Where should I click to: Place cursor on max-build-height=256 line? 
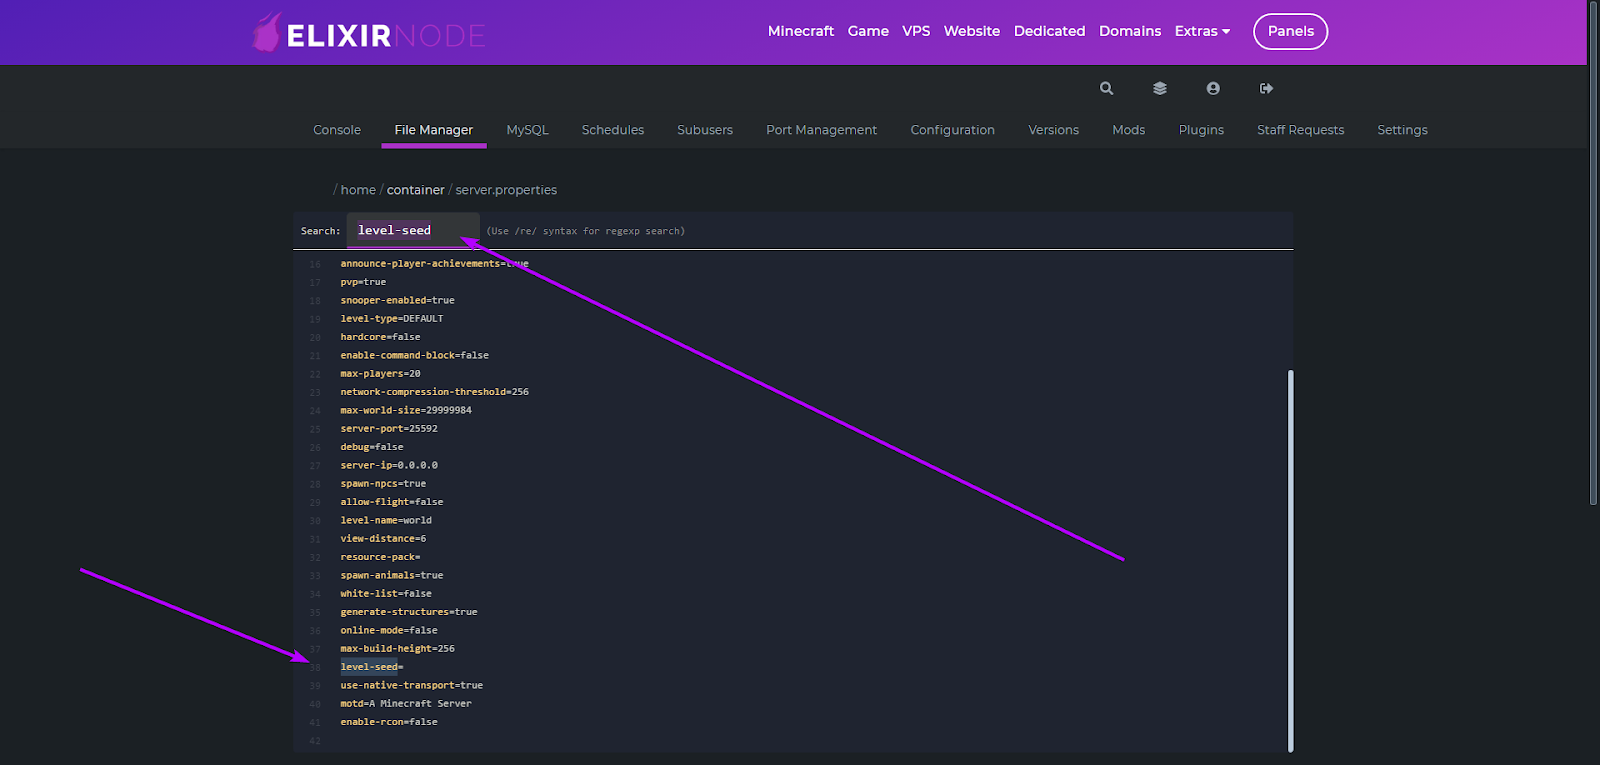coord(397,649)
